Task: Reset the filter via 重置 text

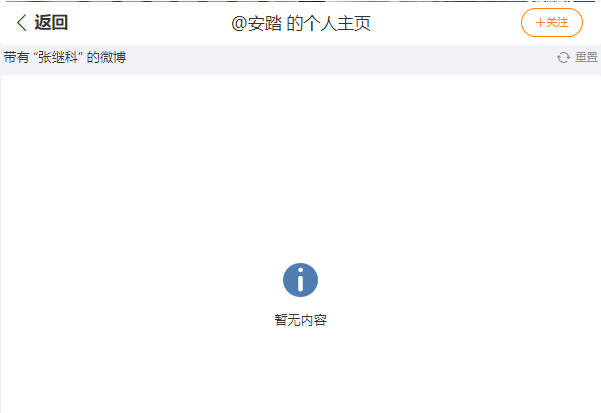Action: tap(586, 57)
